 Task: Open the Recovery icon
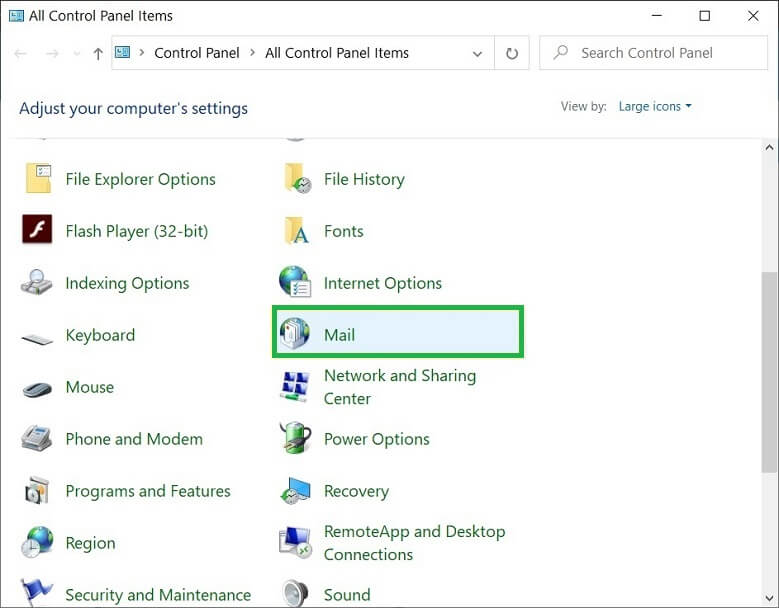295,490
